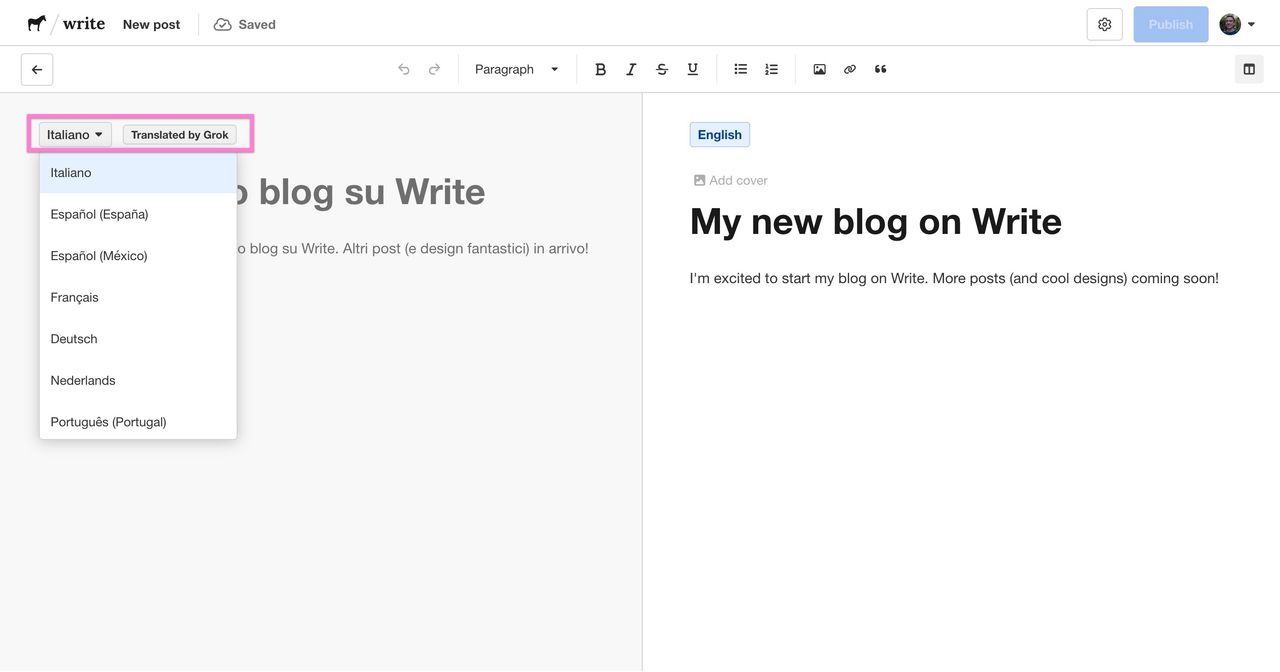
Task: Redo the last edit
Action: coord(434,70)
